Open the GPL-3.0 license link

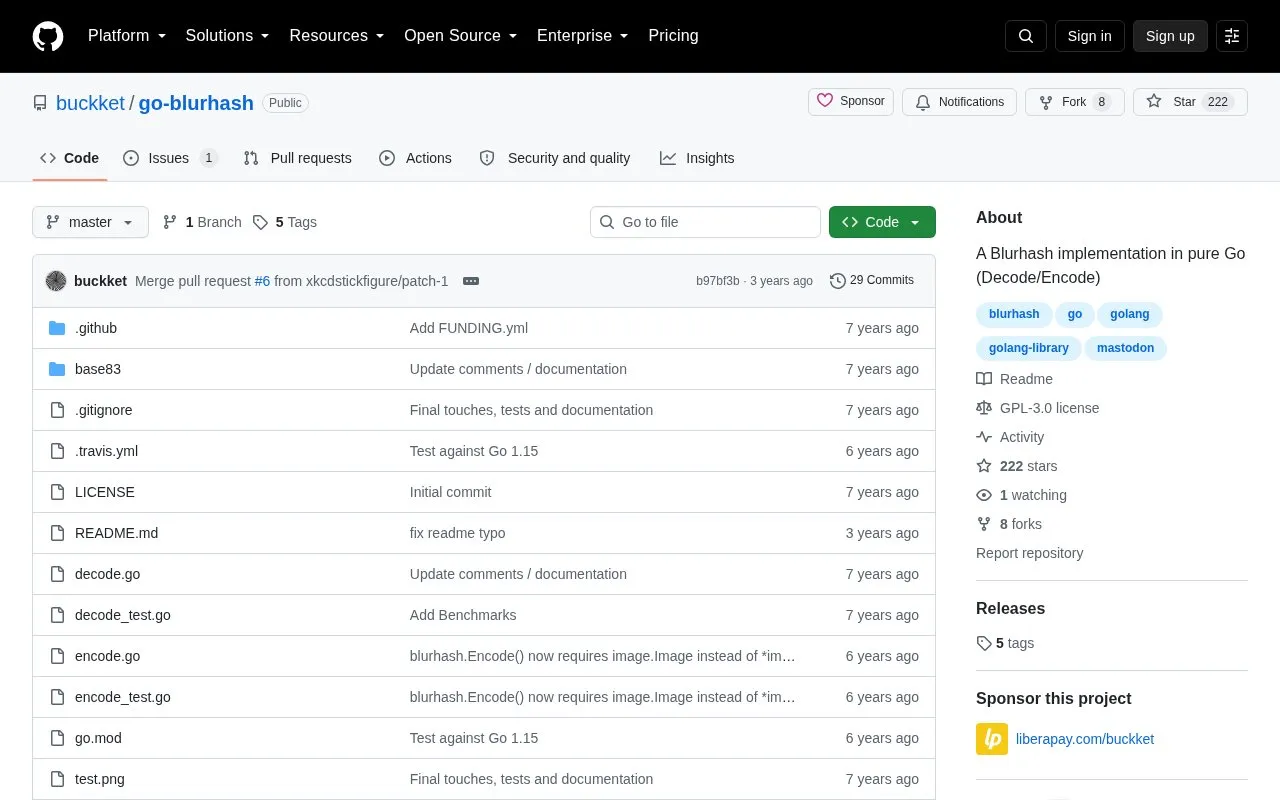1037,408
